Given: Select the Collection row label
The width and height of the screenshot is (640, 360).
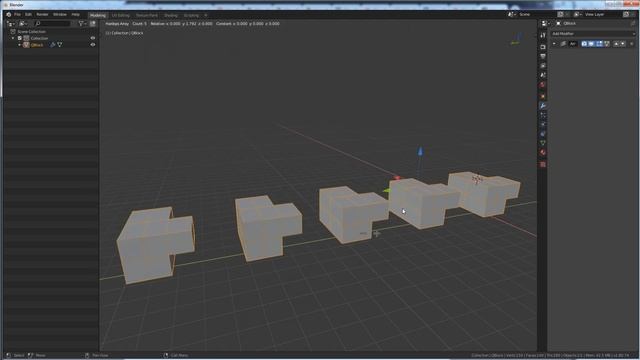Looking at the screenshot, I should [x=39, y=38].
